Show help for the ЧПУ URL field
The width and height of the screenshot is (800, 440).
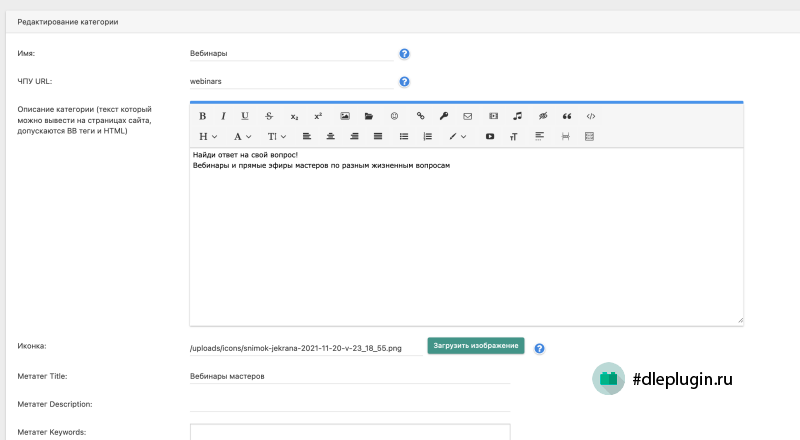404,82
